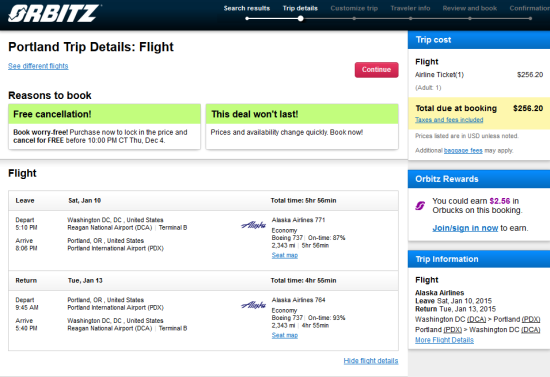Viewport: 550px width, 377px height.
Task: Select the Trip details progress dot
Action: [x=301, y=19]
